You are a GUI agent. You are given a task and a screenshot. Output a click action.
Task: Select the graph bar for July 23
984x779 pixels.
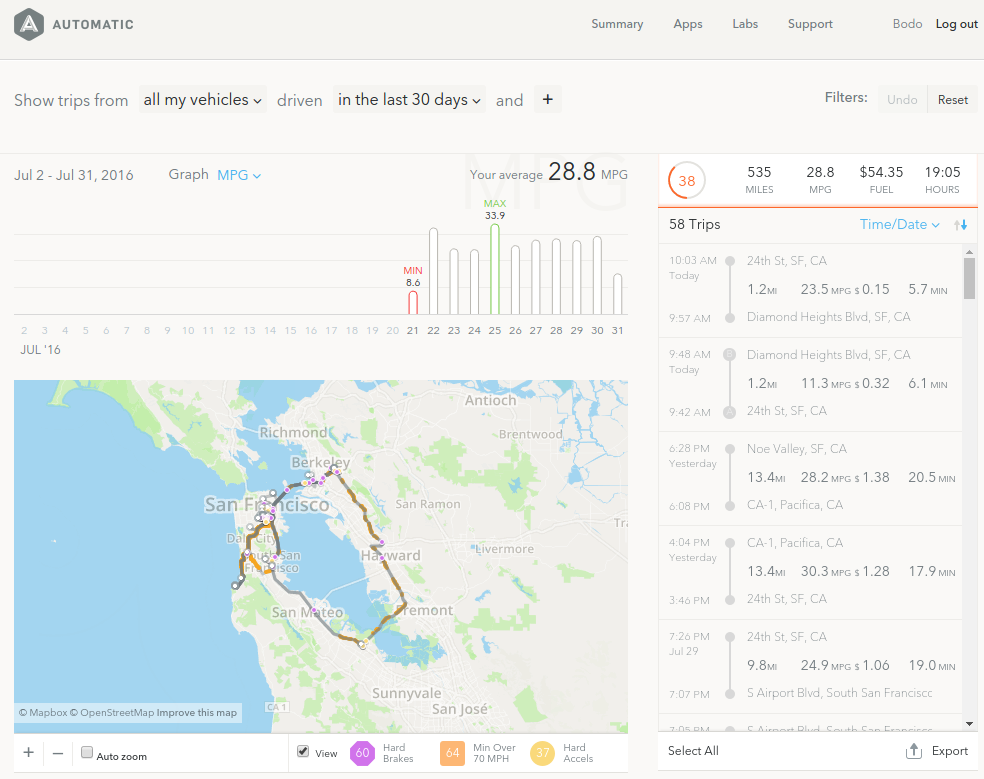tap(454, 281)
